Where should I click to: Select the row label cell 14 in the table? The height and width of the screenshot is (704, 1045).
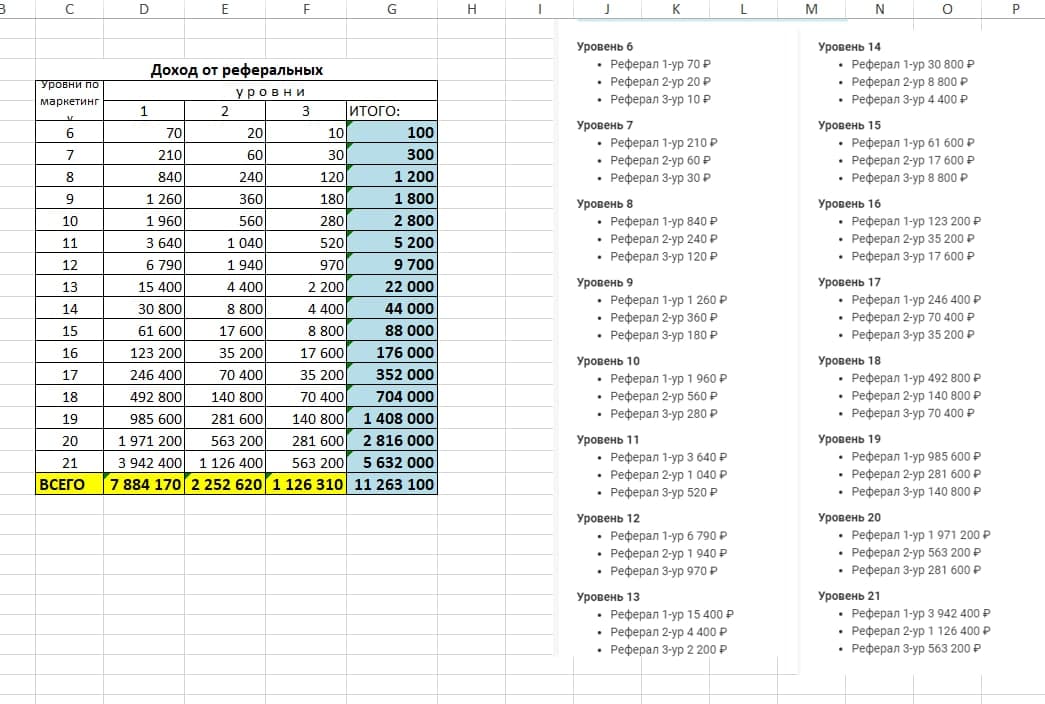69,309
